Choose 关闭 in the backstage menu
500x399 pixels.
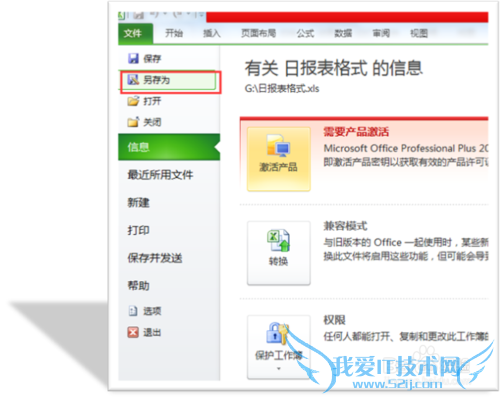click(x=169, y=122)
